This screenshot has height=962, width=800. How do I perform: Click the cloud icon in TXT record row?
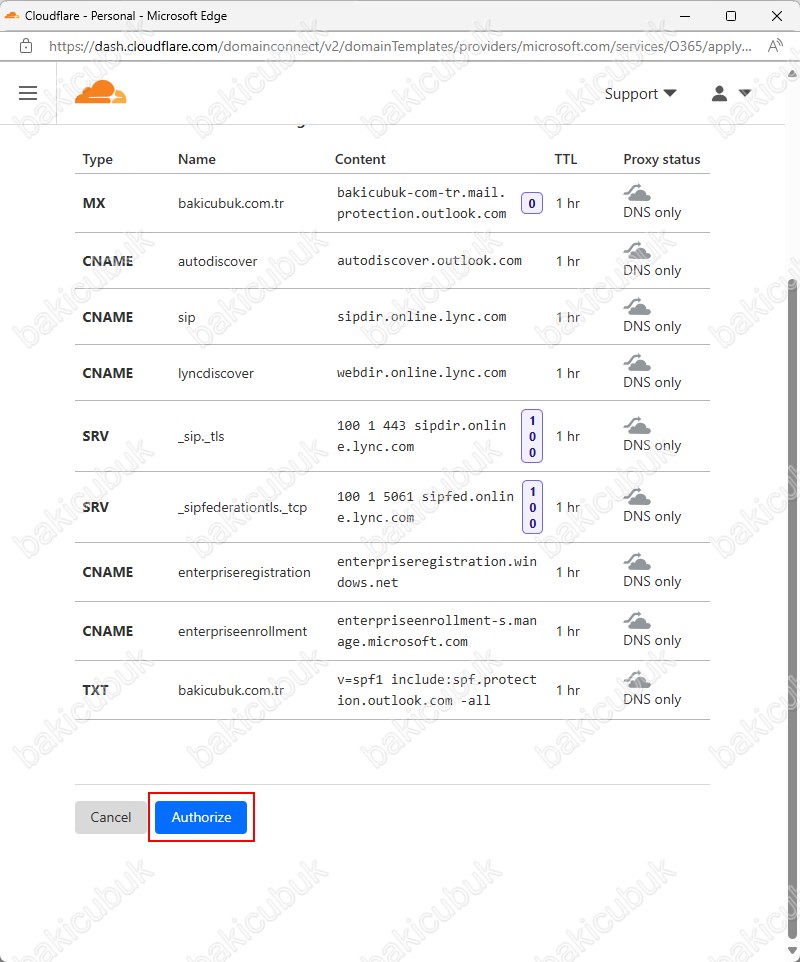[x=637, y=680]
